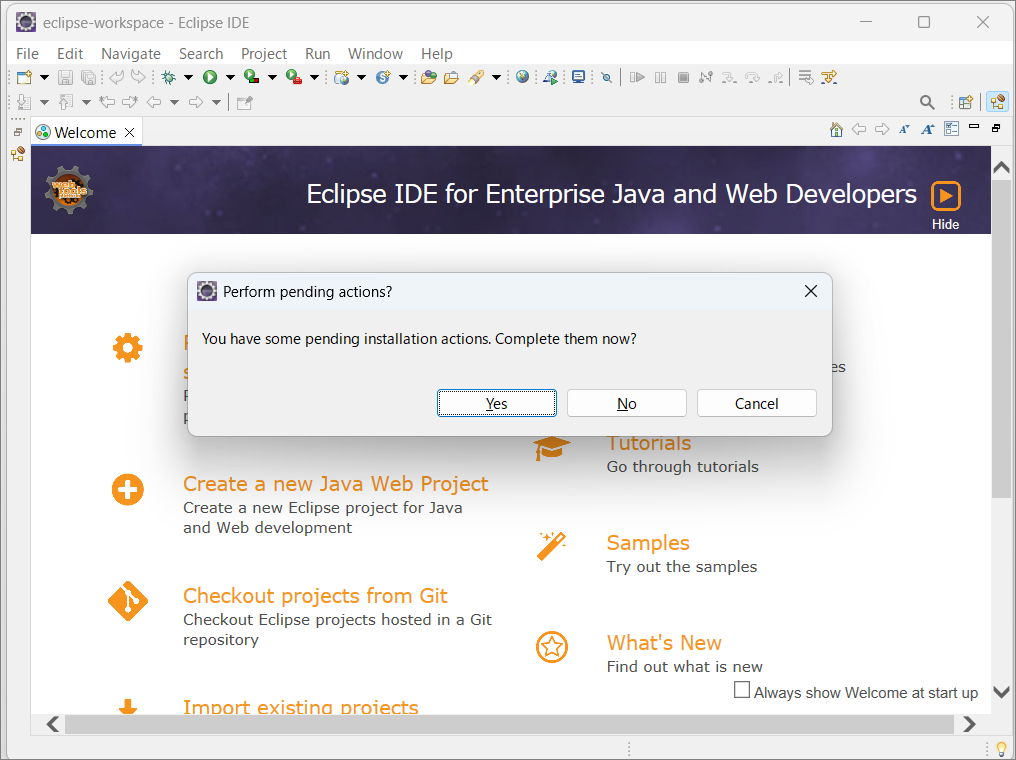Screen dimensions: 1016x760
Task: Close the Welcome tab
Action: pyautogui.click(x=130, y=133)
